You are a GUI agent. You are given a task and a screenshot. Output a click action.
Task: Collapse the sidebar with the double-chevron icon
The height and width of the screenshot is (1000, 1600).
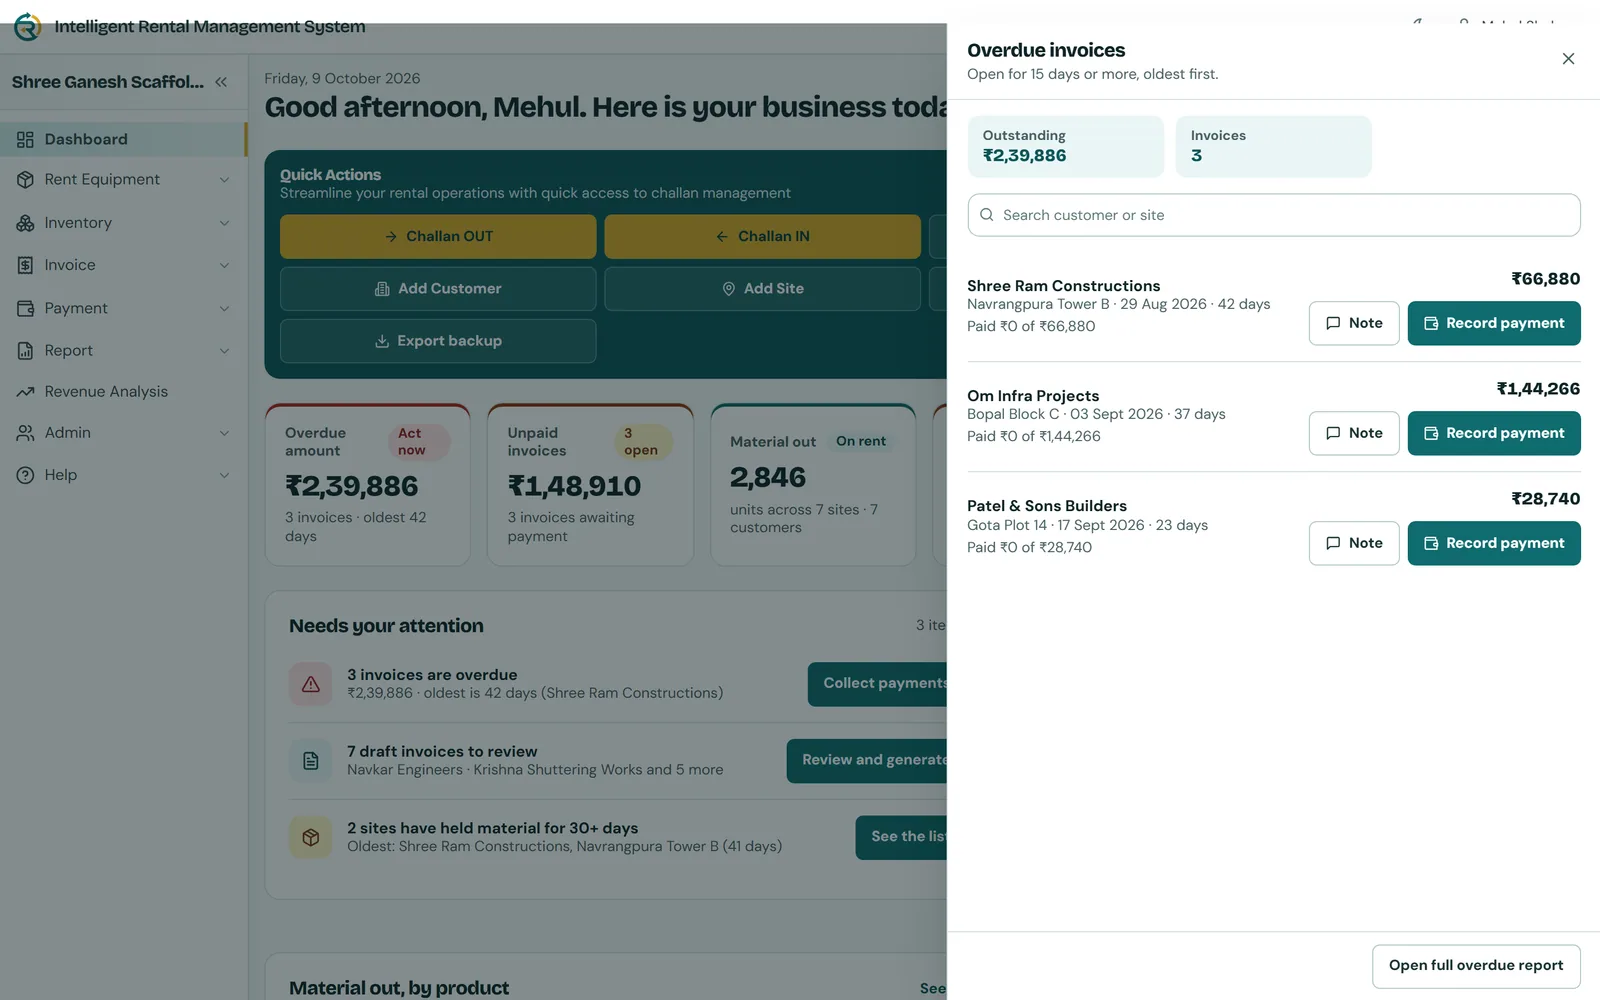[x=221, y=82]
